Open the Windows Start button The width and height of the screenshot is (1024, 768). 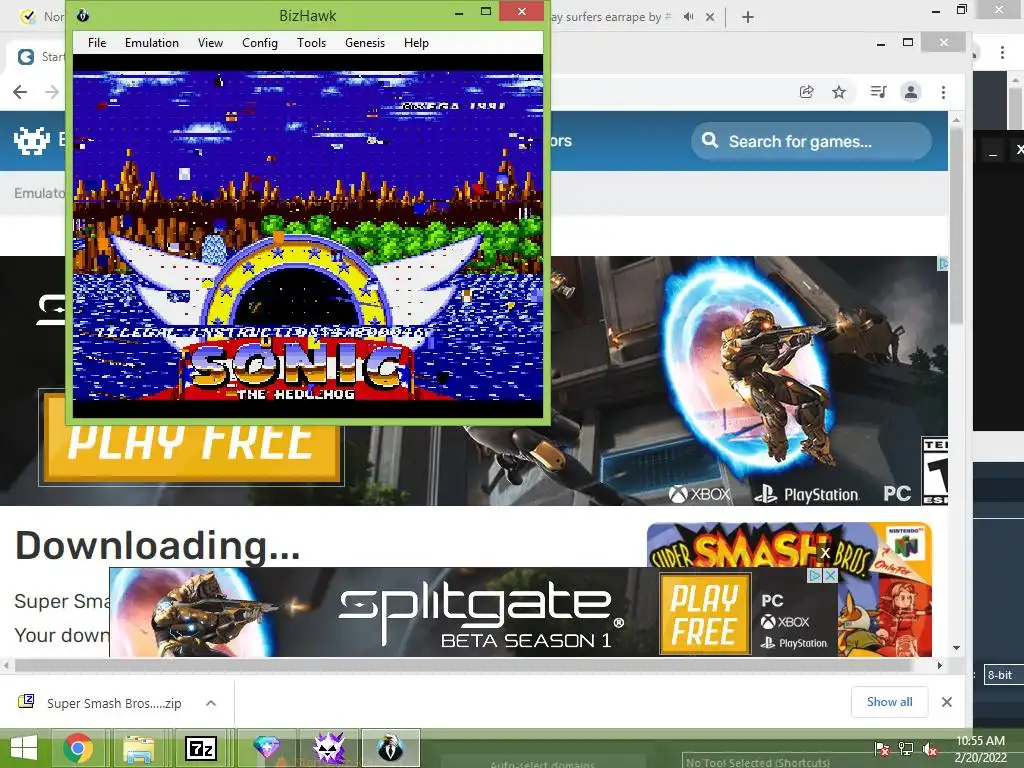point(24,748)
